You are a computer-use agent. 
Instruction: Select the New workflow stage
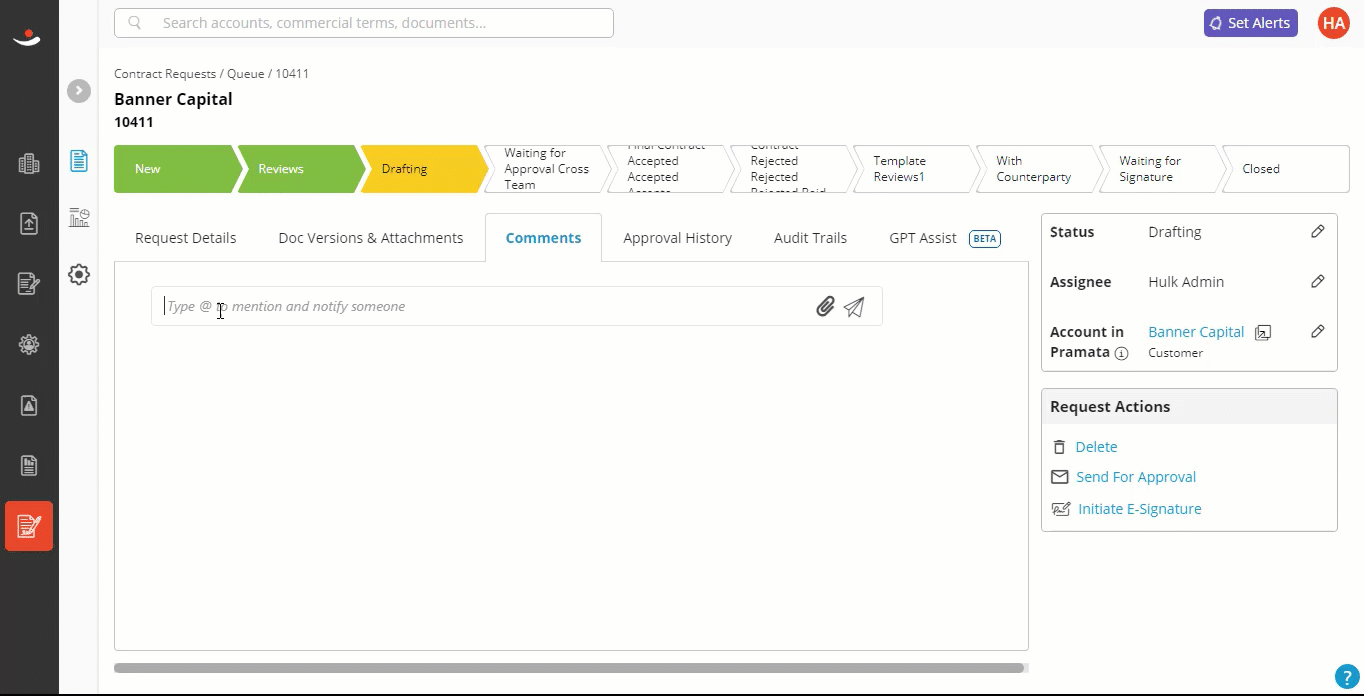176,169
